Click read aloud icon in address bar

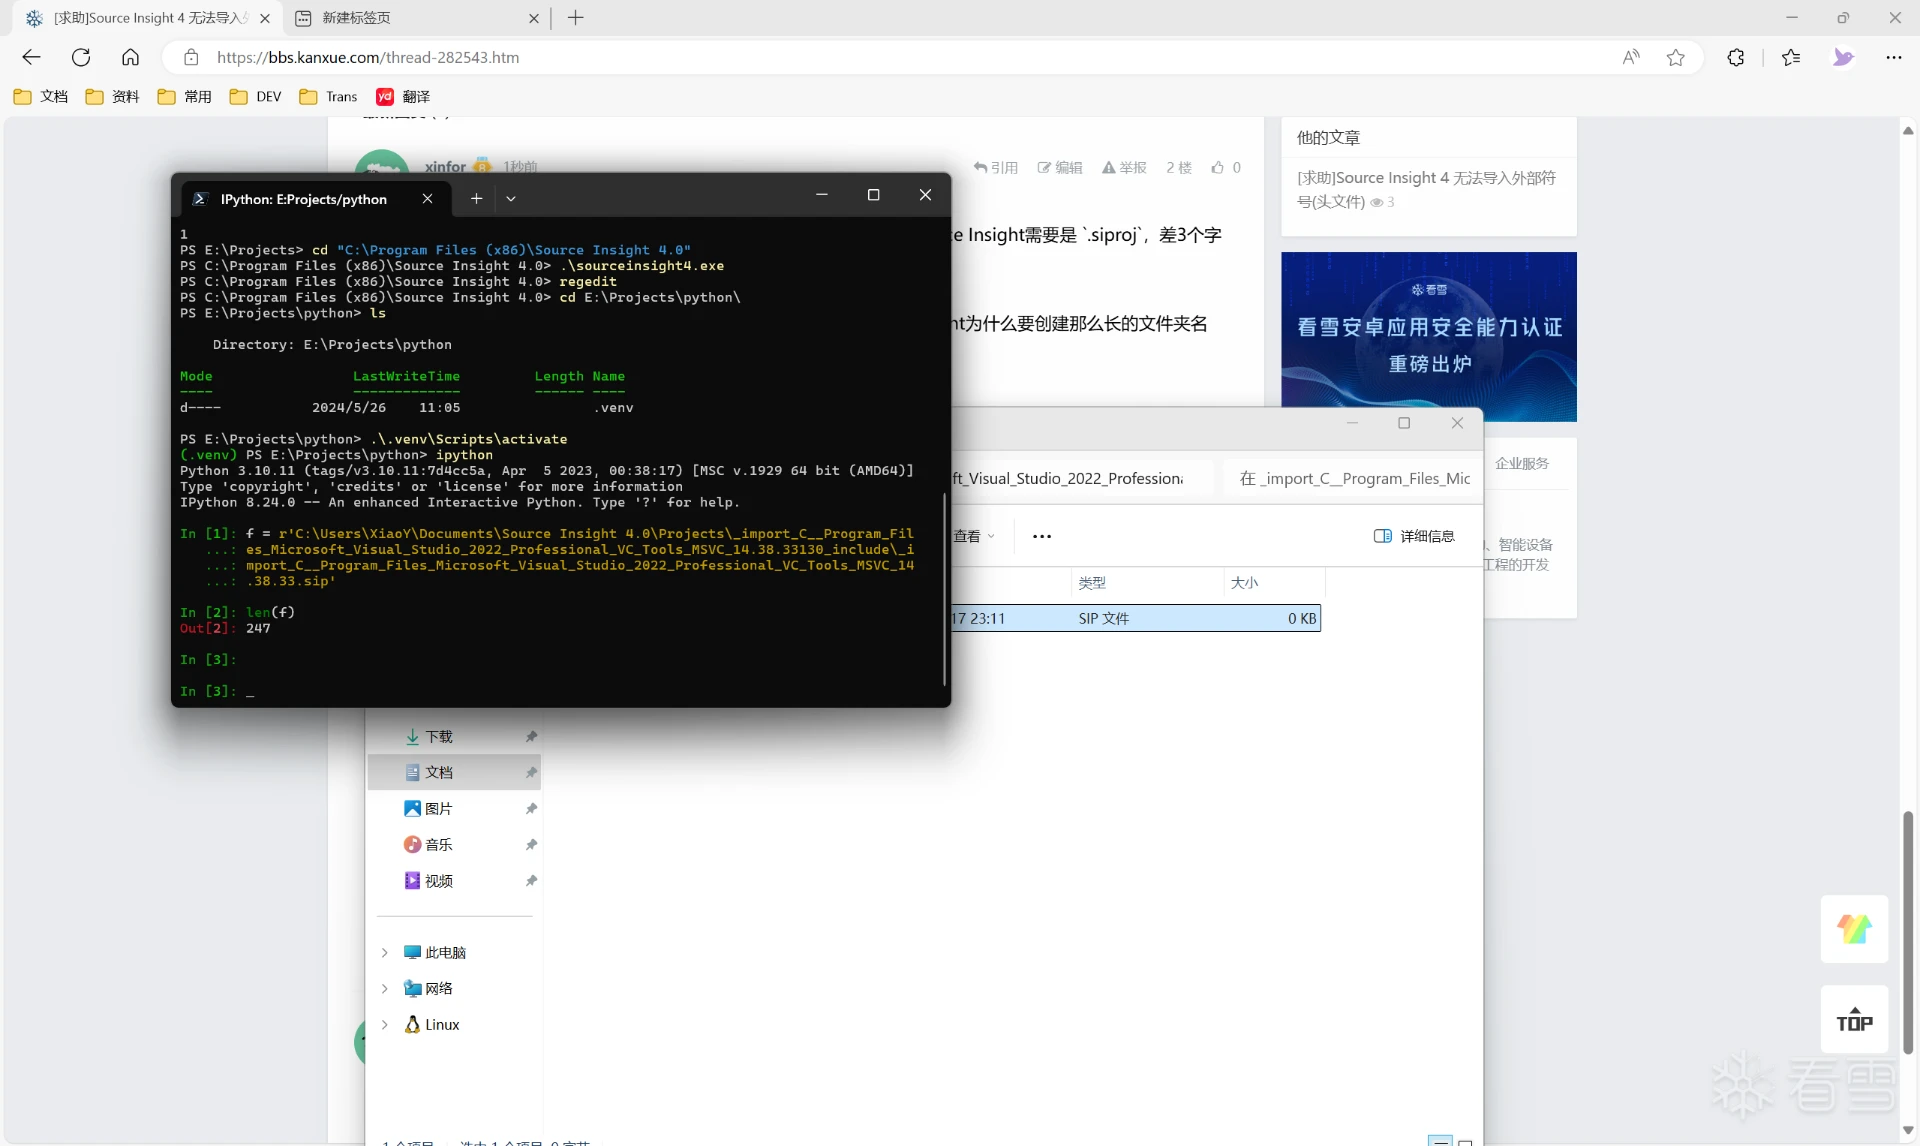click(1631, 57)
